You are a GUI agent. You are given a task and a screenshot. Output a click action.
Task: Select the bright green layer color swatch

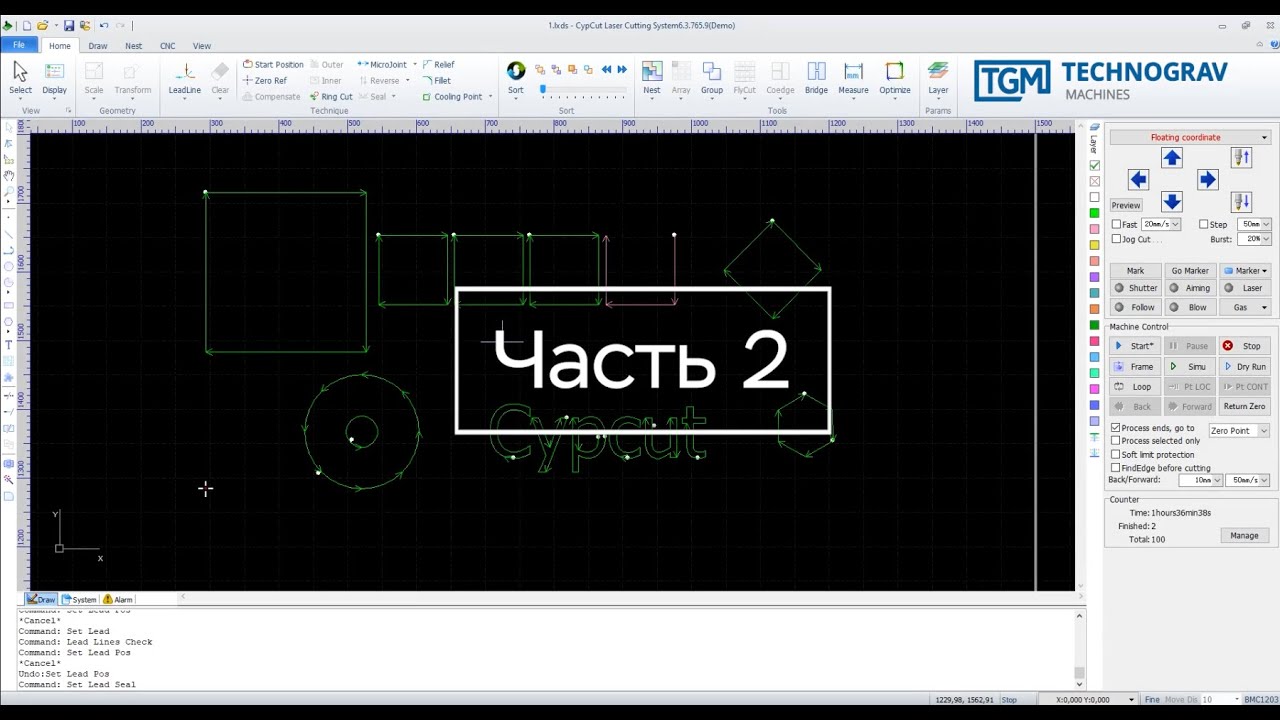pyautogui.click(x=1095, y=213)
